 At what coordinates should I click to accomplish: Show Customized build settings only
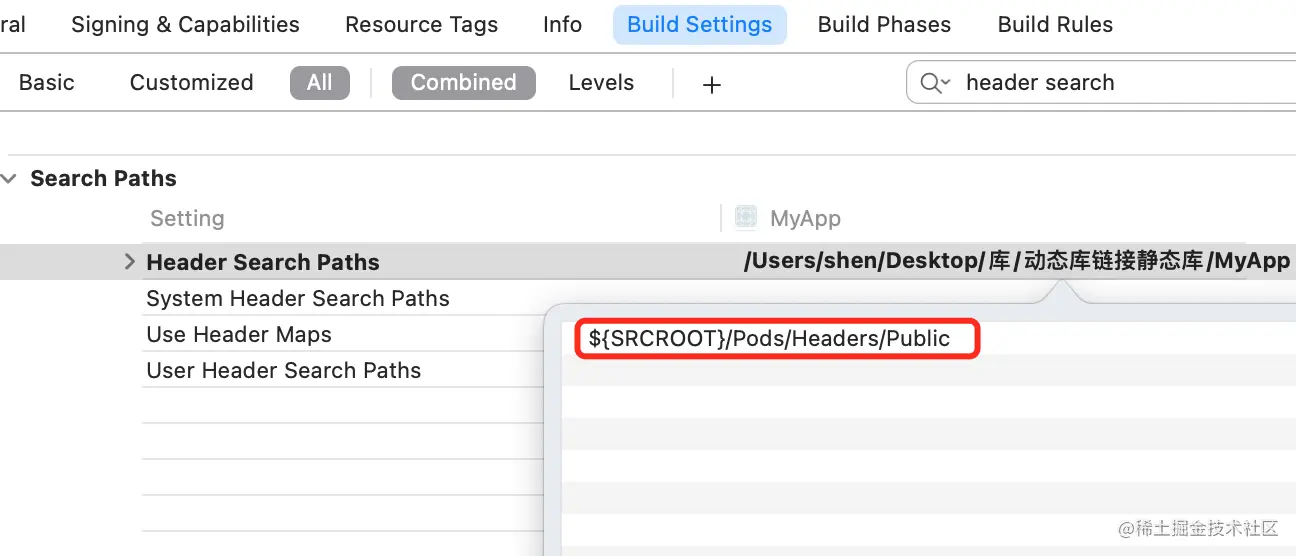click(191, 83)
